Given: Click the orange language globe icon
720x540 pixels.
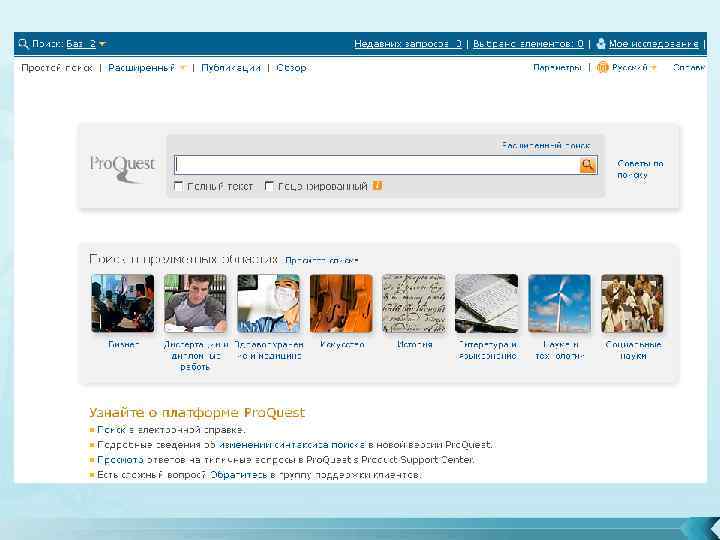Looking at the screenshot, I should (x=602, y=68).
